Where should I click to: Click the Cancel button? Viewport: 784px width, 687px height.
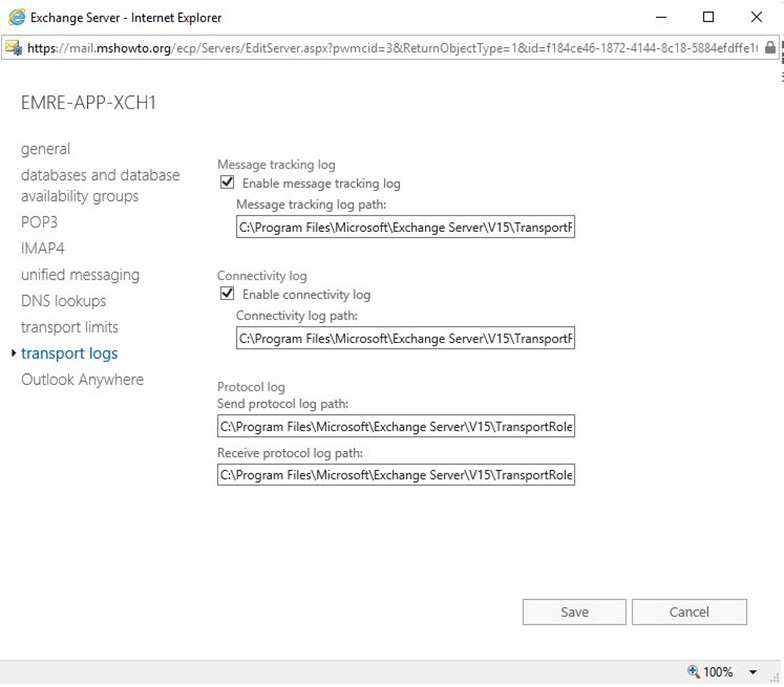click(x=689, y=612)
